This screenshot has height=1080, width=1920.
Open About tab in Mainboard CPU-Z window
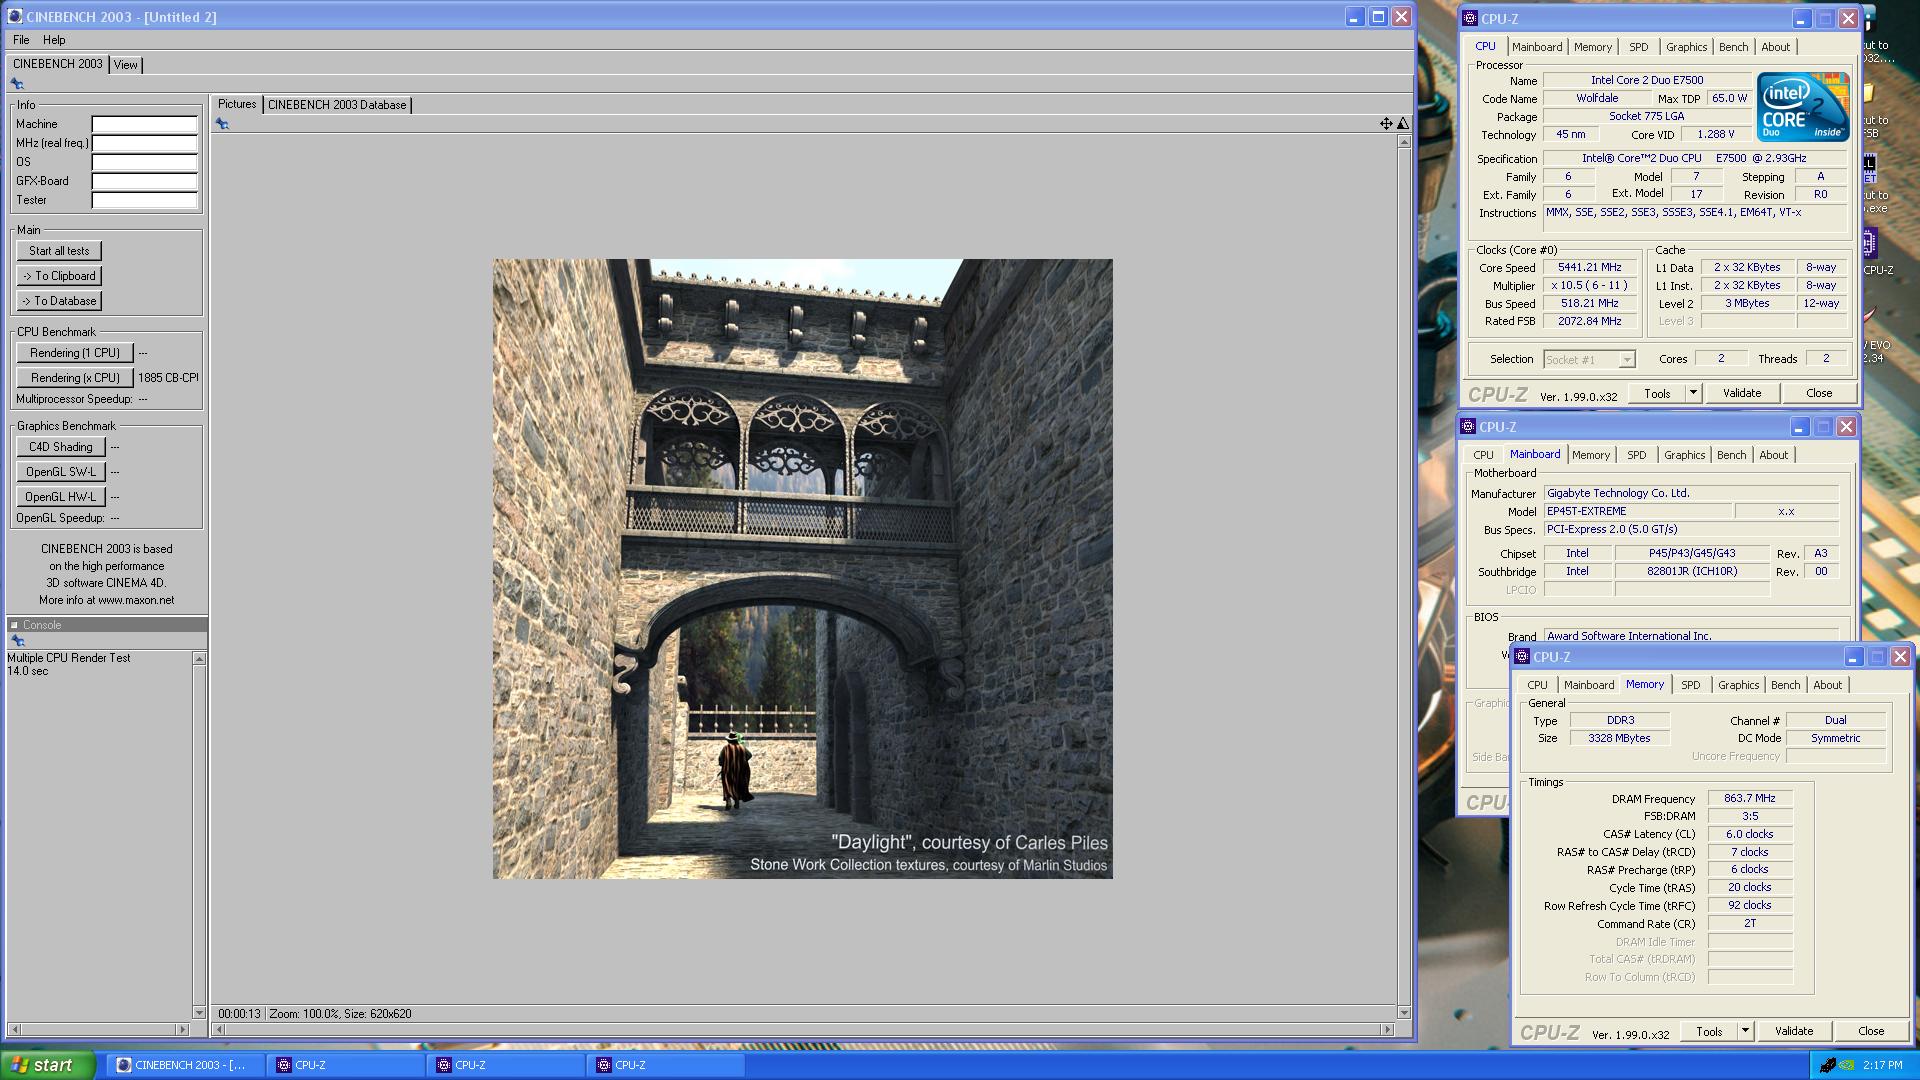coord(1773,455)
